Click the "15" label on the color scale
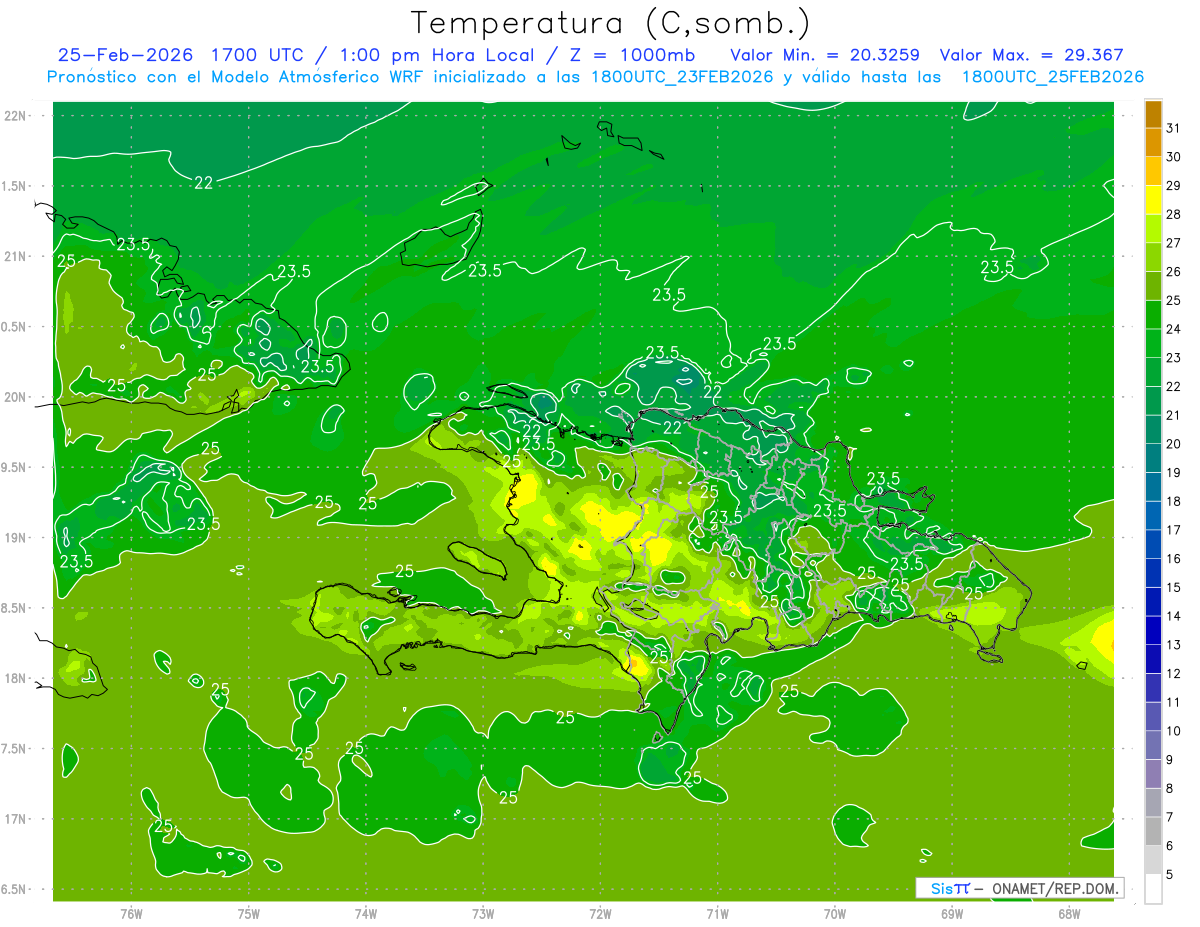 tap(1174, 588)
